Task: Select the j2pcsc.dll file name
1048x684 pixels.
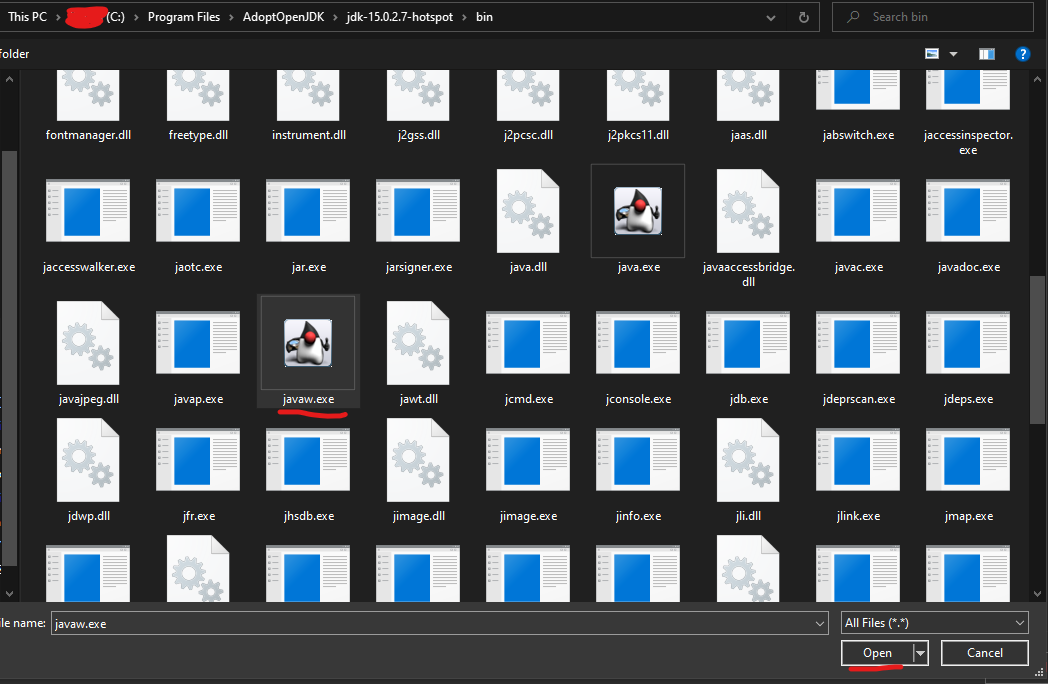Action: [x=528, y=135]
